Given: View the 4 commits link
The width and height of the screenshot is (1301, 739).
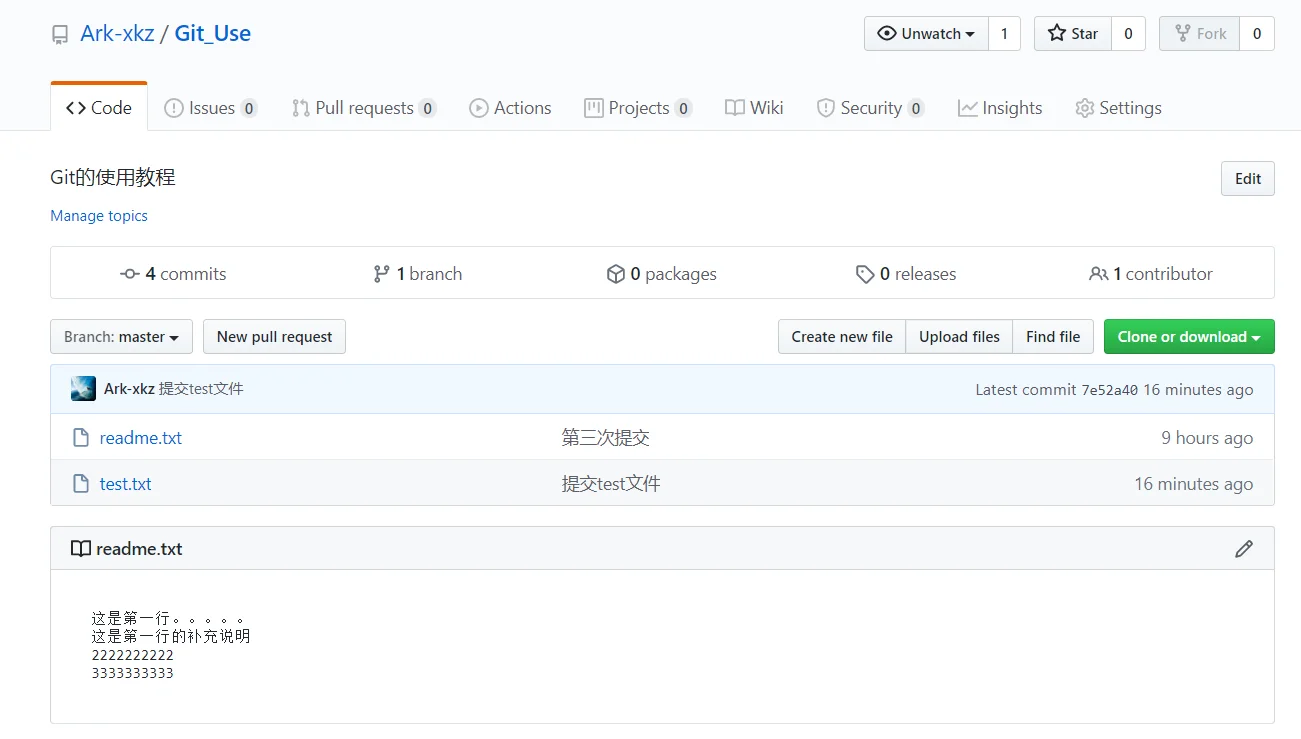Looking at the screenshot, I should coord(173,274).
